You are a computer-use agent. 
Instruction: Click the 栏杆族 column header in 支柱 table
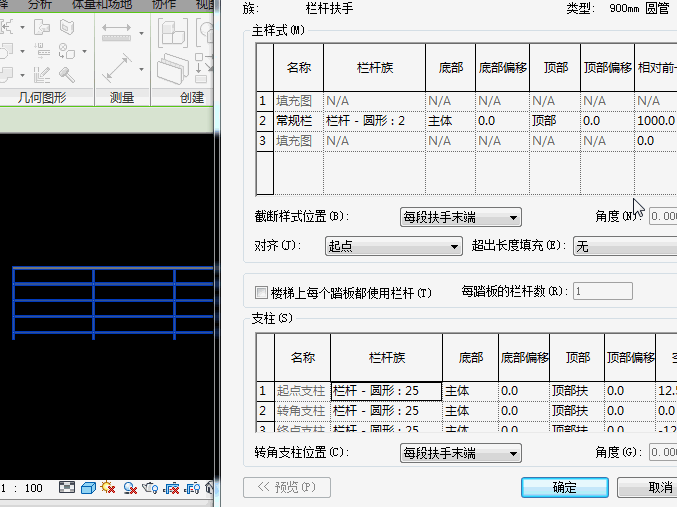(386, 358)
